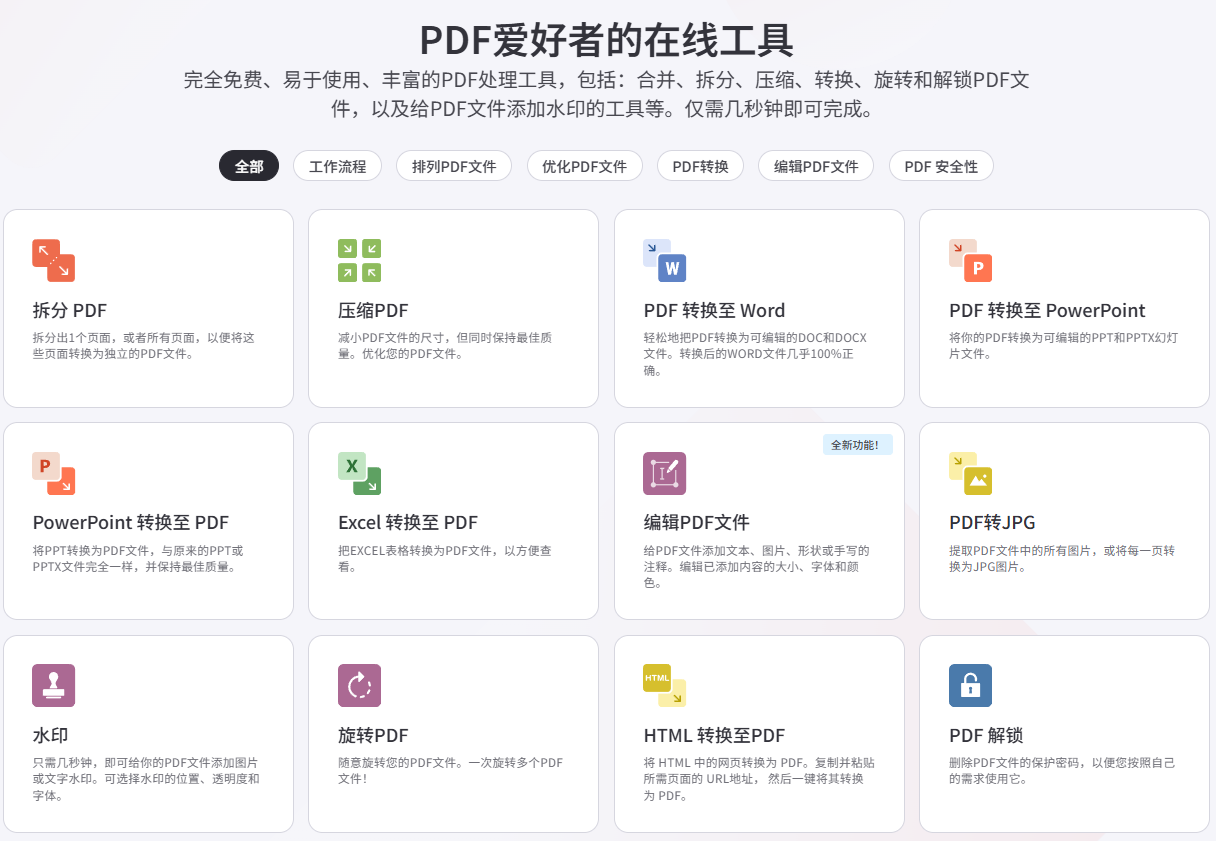This screenshot has height=841, width=1216.
Task: Click the 全新功能! badge on Edit PDF
Action: tap(857, 444)
